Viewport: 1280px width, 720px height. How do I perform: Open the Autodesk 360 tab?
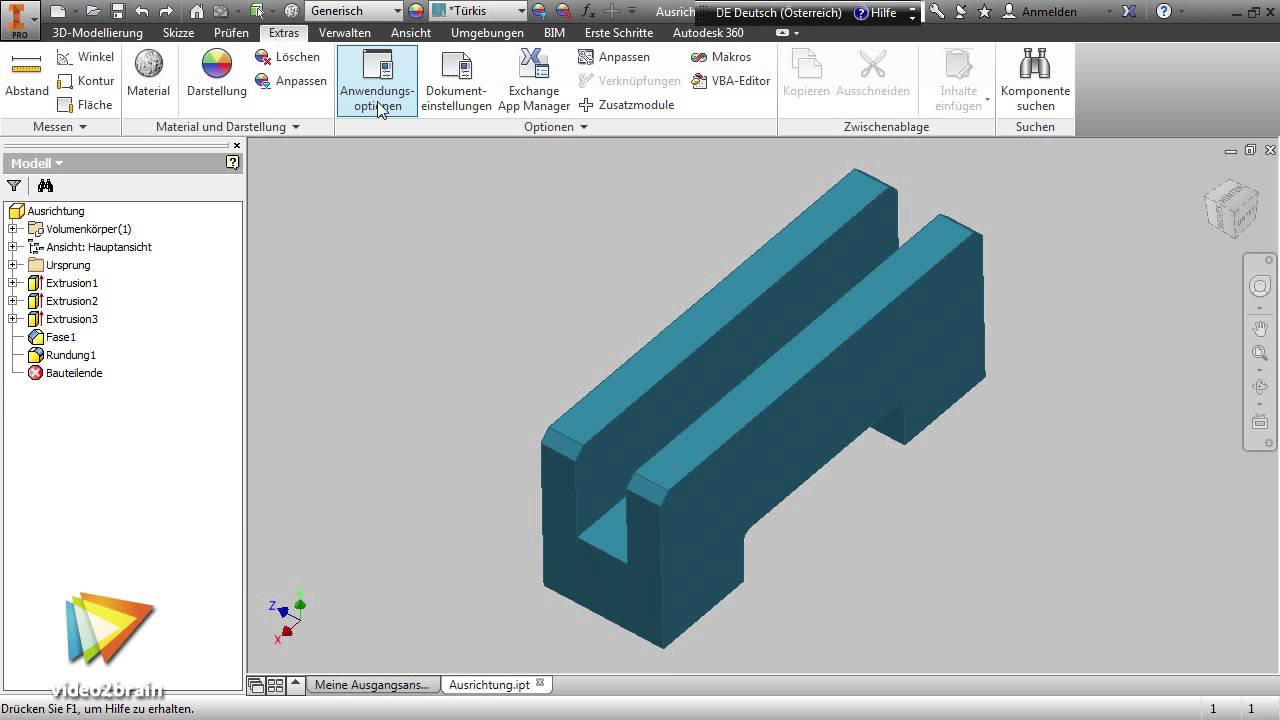pos(708,33)
